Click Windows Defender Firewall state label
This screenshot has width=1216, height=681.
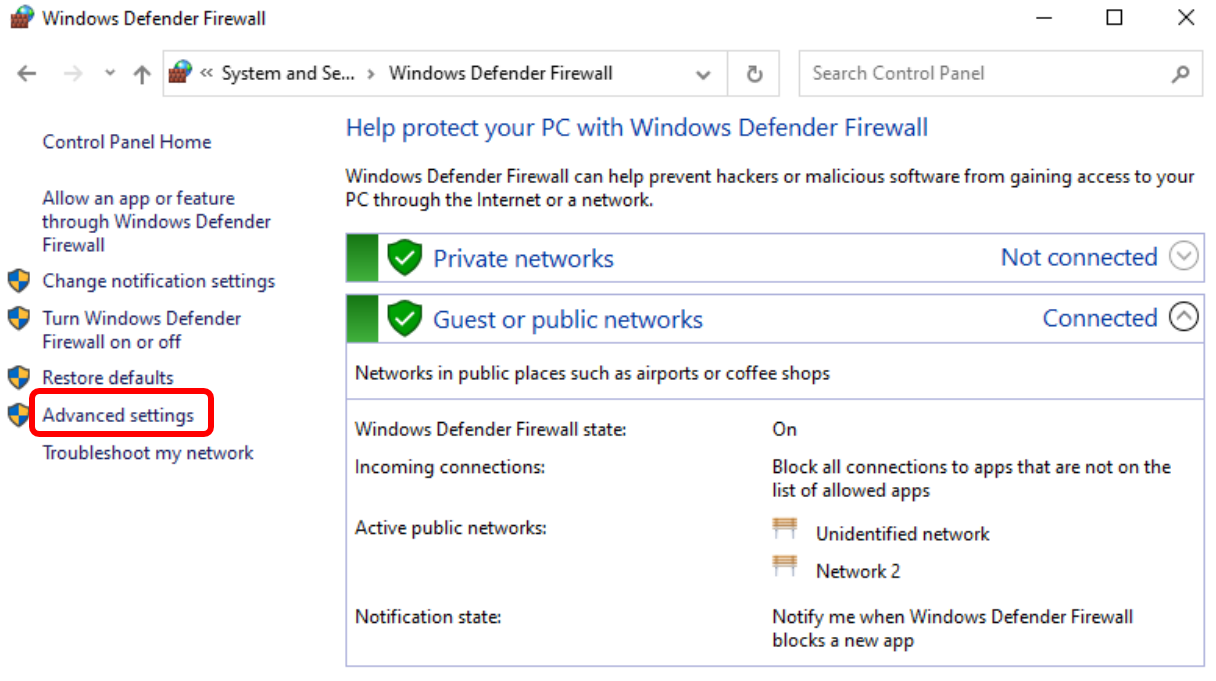(490, 429)
